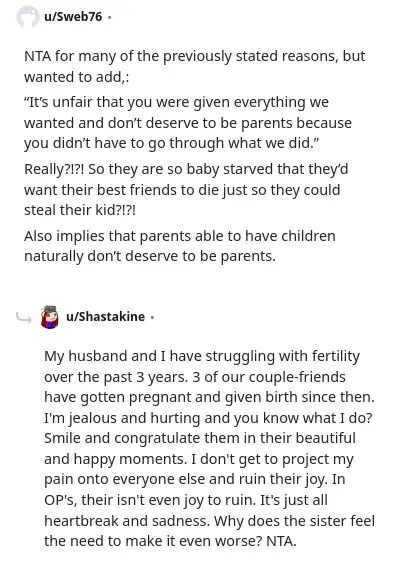Click "naturally don't deserve to be parents." line
Screen dimensions: 400x577
(x=150, y=256)
